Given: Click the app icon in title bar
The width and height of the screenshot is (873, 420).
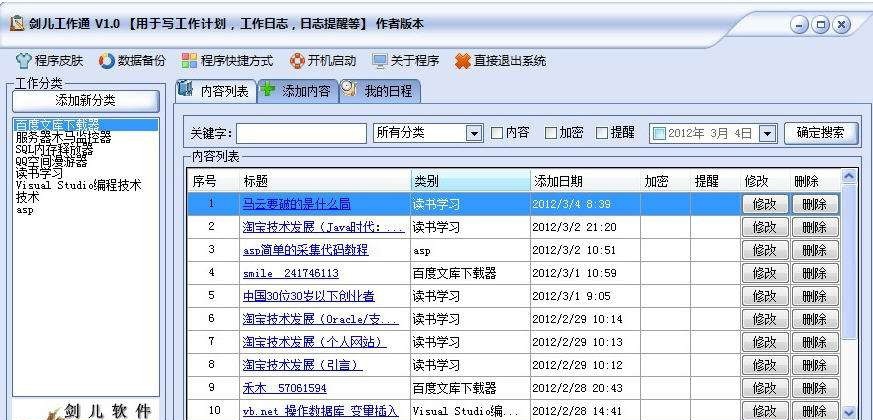Looking at the screenshot, I should (x=17, y=24).
